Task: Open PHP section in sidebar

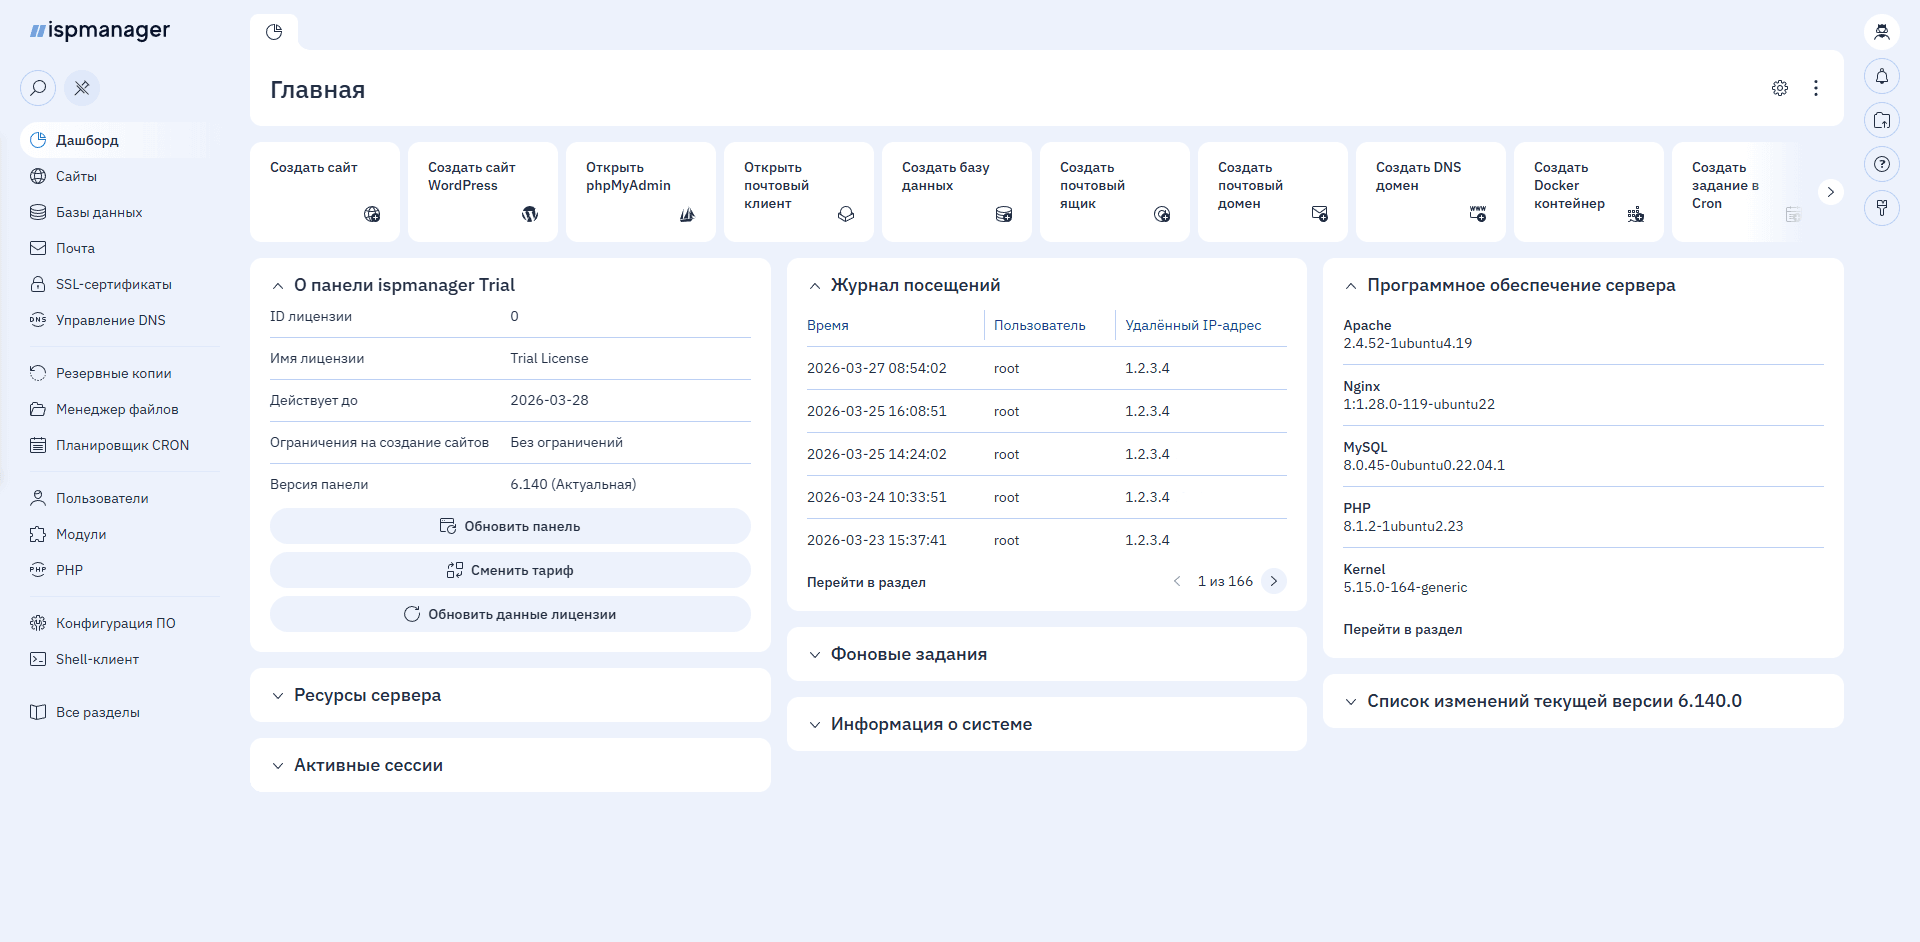Action: click(113, 570)
